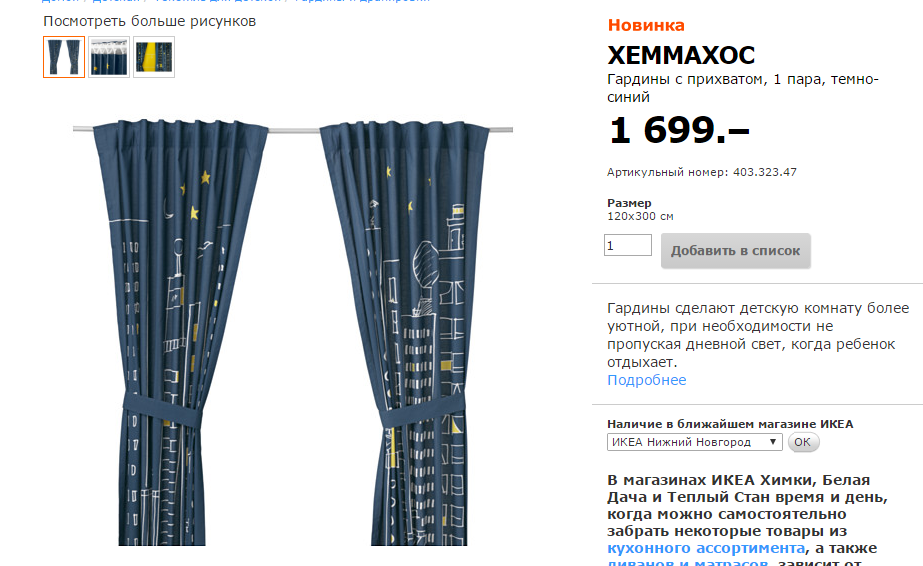Click the orange Новинка label

coord(646,25)
